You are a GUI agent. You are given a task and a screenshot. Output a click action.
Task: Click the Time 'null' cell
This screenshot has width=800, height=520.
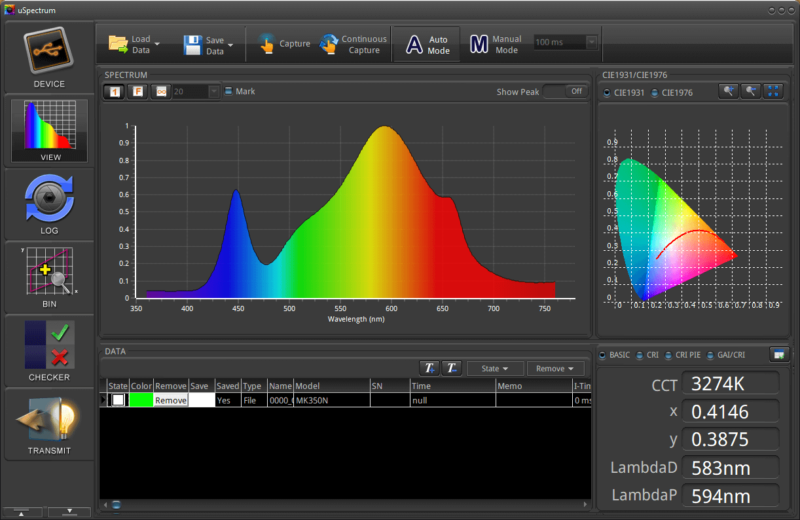453,400
